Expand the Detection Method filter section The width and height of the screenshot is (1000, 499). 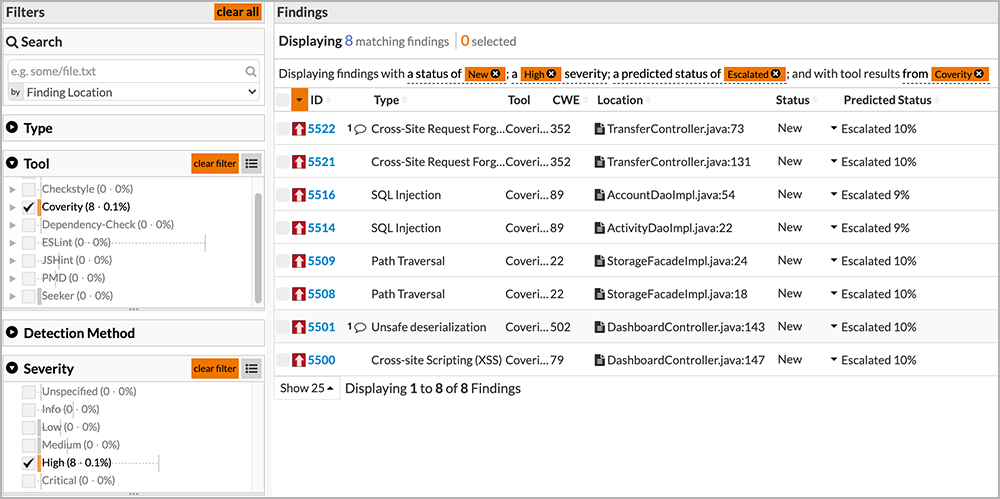pyautogui.click(x=12, y=333)
